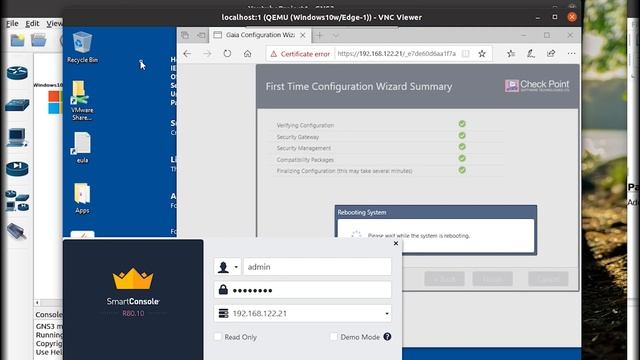Add page to favorites with star icon
This screenshot has width=640, height=360.
click(x=482, y=53)
